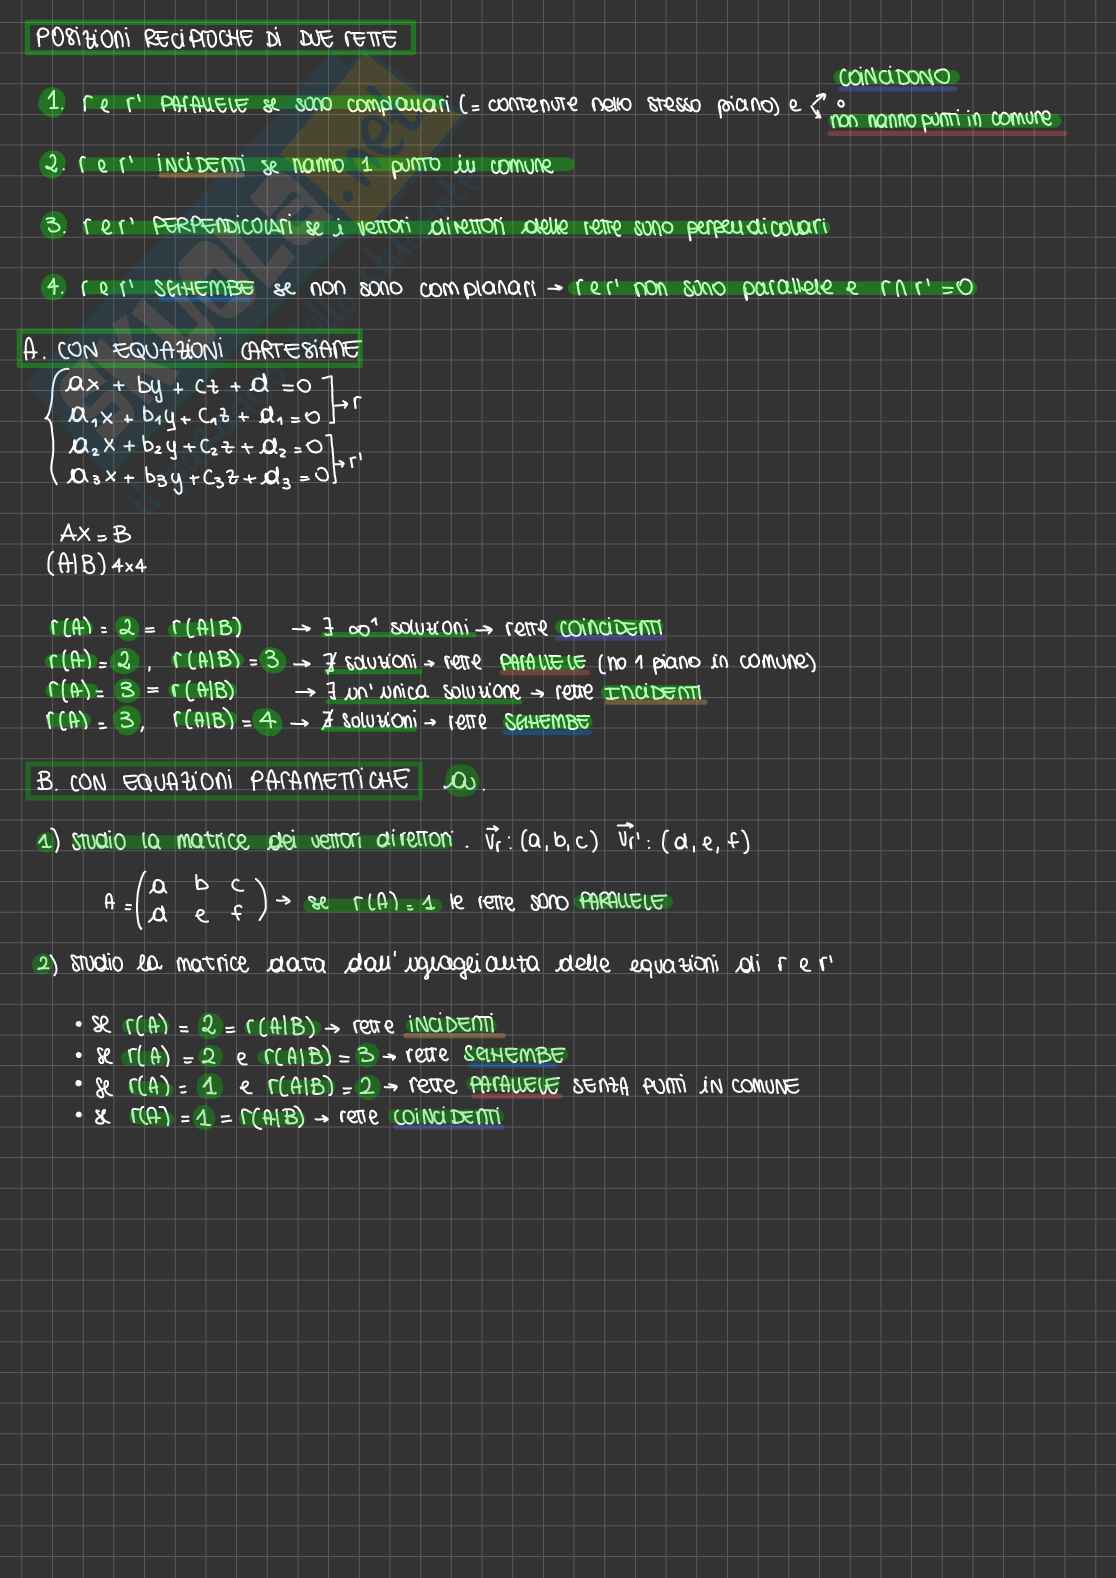Click the word 'COINCIDONO' at top right
Screen dimensions: 1116x1578
(895, 77)
